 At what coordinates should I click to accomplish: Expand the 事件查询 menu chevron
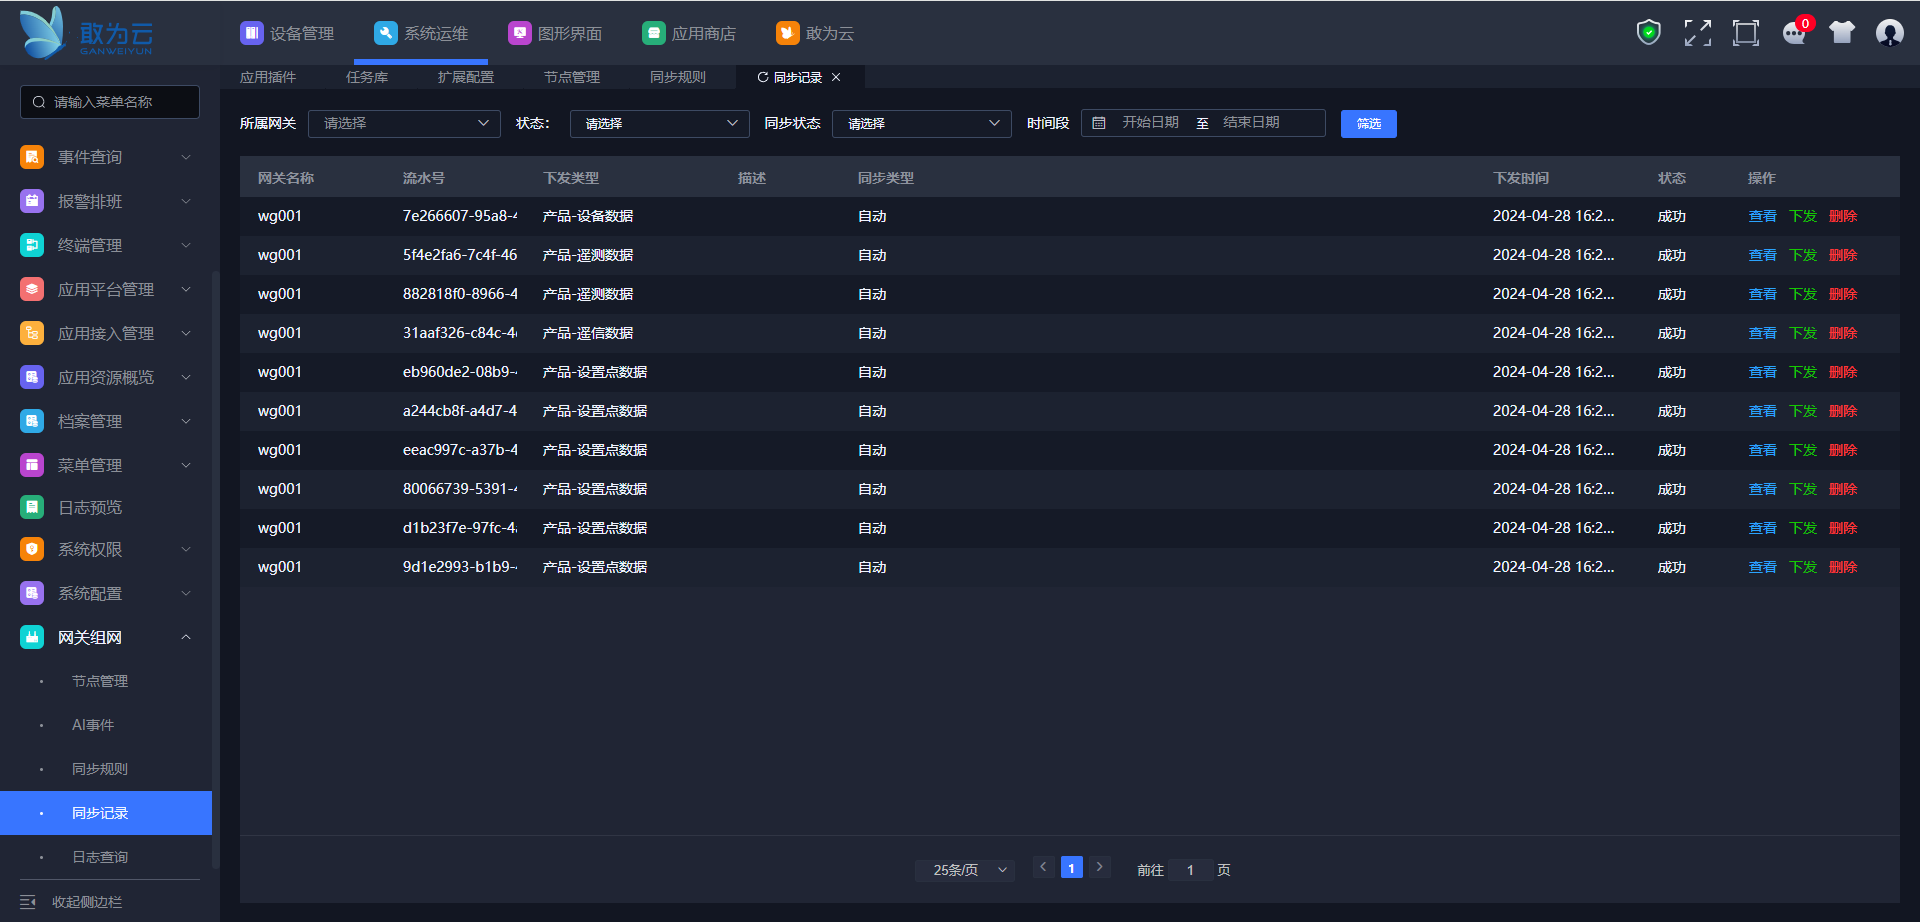[186, 157]
